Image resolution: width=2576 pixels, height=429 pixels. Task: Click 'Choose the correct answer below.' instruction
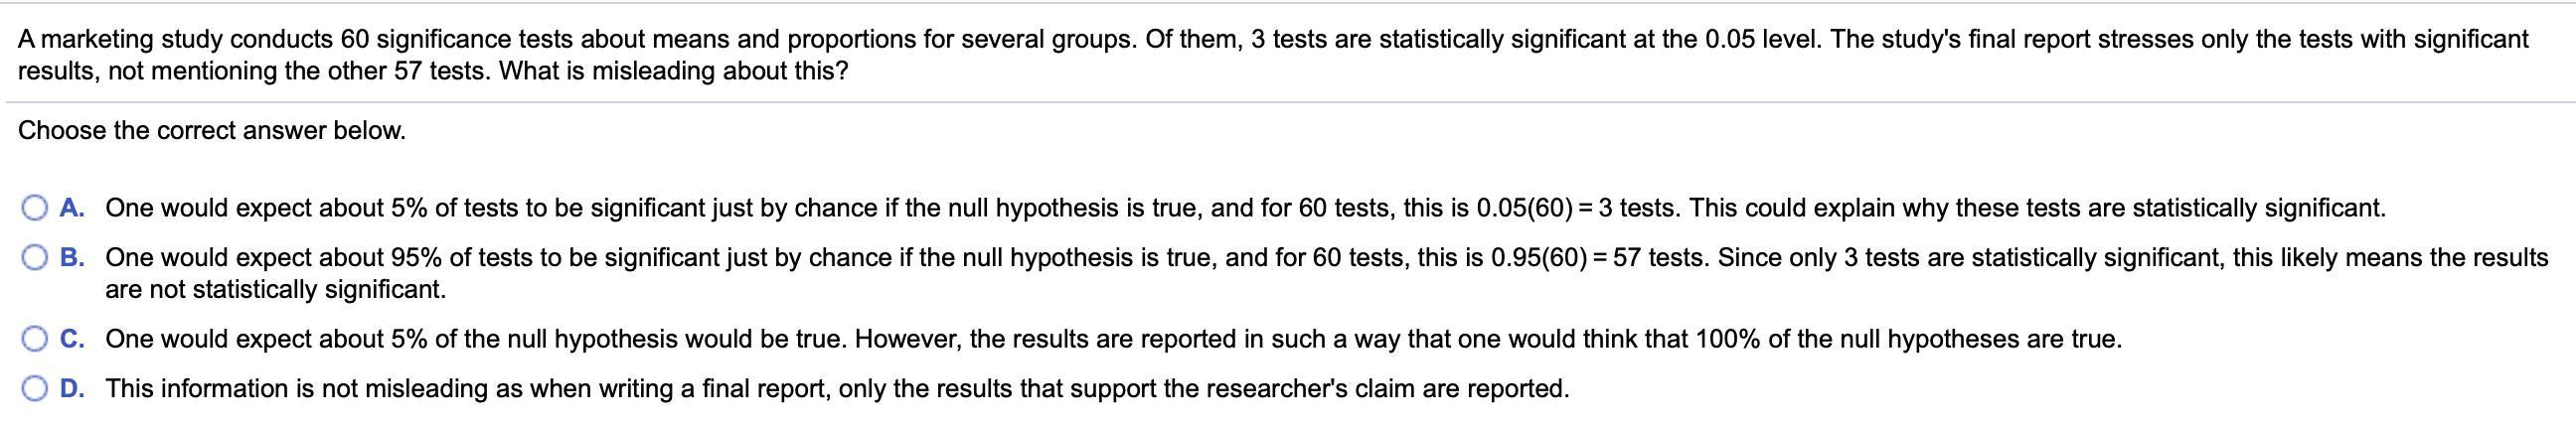[x=212, y=130]
